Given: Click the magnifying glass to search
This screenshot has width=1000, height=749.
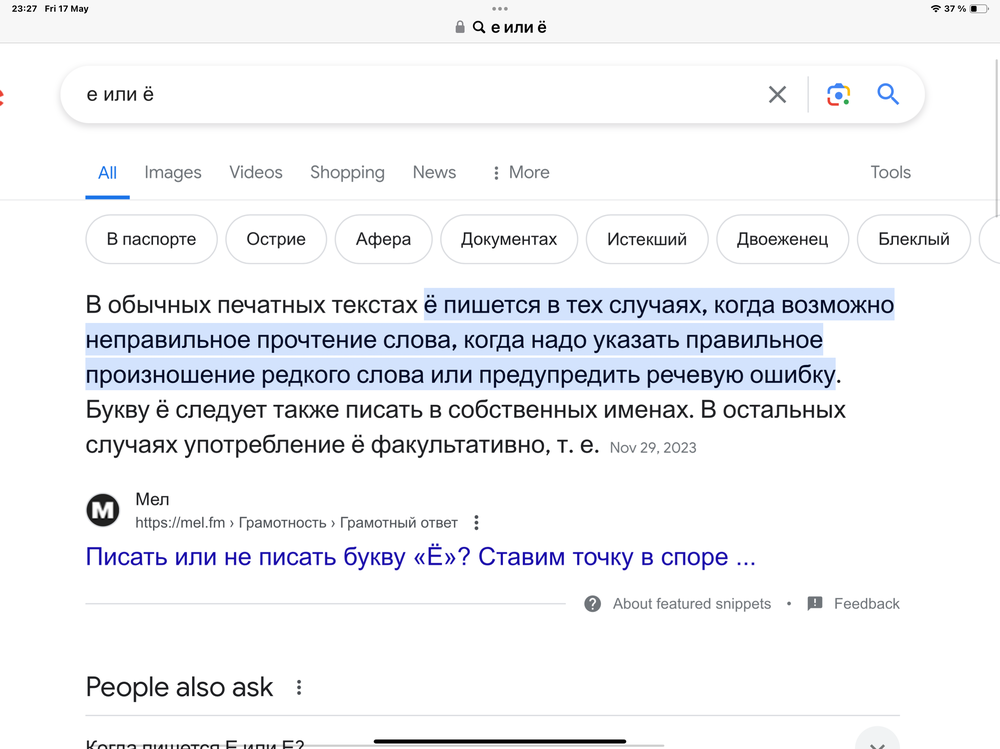Looking at the screenshot, I should coord(888,94).
